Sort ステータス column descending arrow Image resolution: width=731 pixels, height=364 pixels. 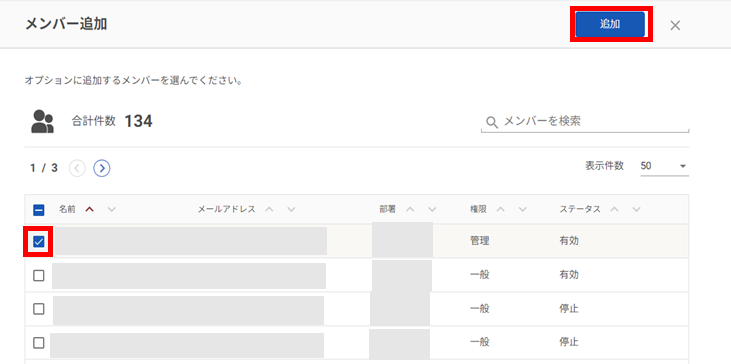(x=636, y=209)
